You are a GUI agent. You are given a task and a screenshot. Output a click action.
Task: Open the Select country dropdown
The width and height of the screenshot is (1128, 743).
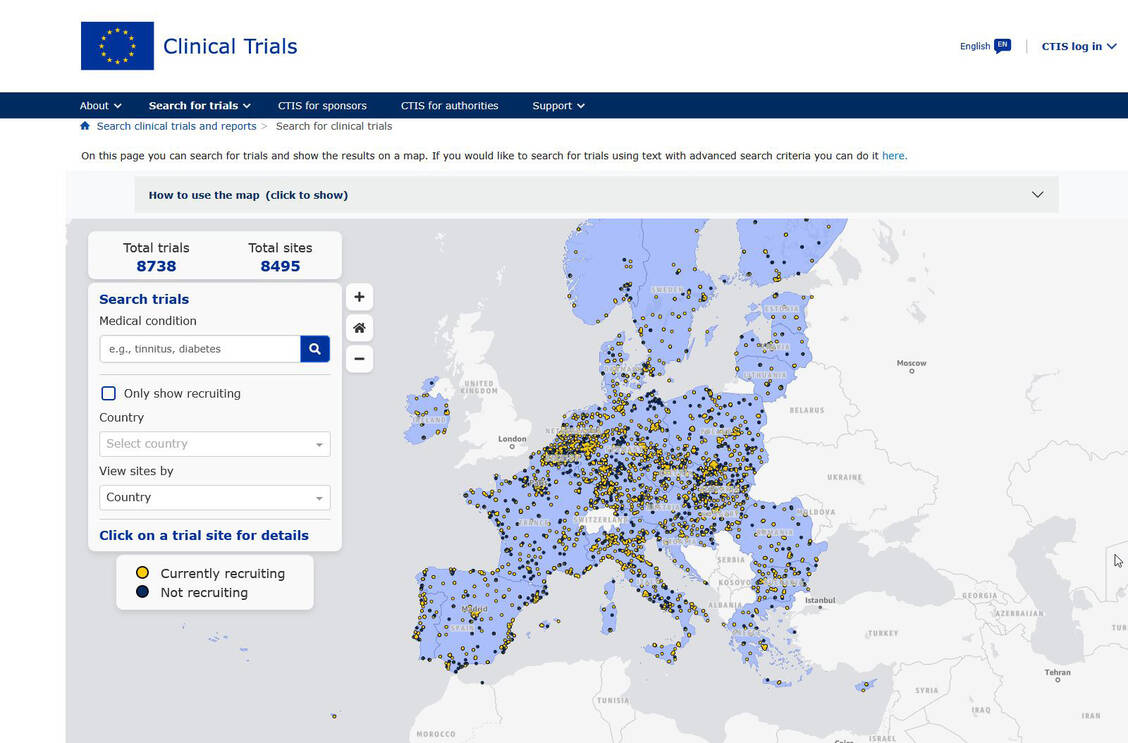[x=214, y=444]
